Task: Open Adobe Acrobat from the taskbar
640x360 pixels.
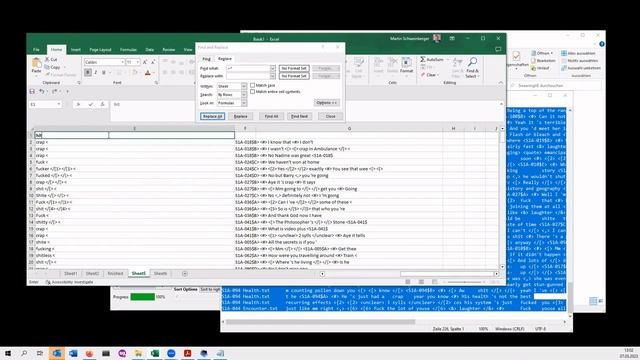Action: coord(187,353)
